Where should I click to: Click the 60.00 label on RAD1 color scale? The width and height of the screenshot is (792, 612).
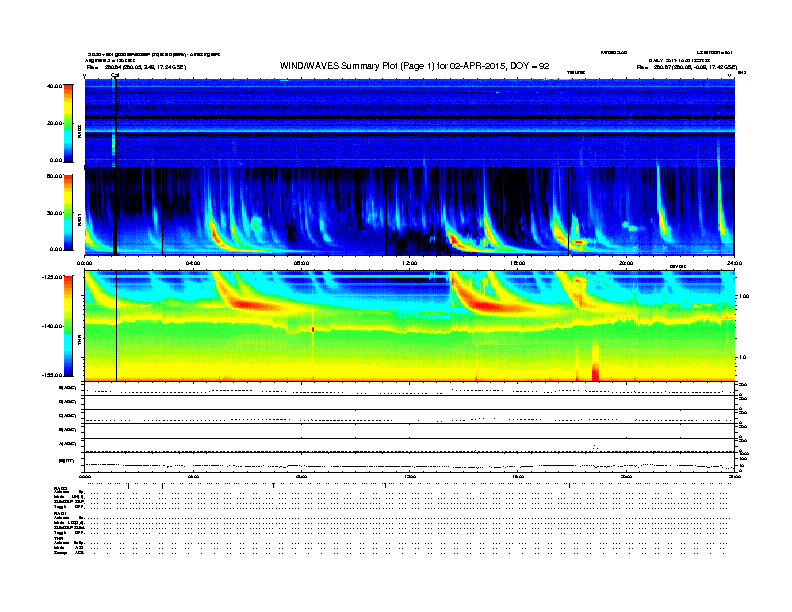click(x=54, y=176)
